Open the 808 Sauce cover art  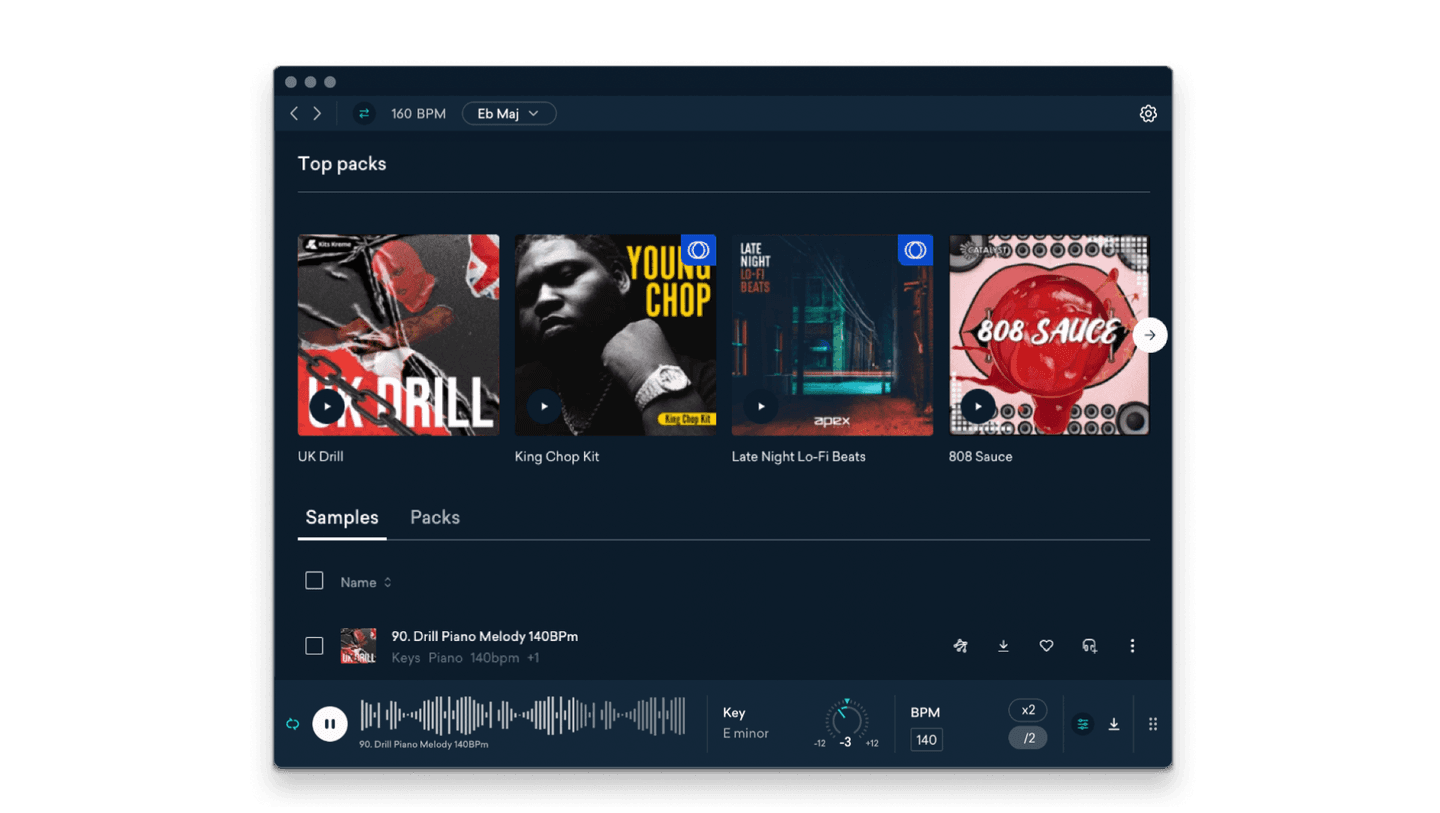(1049, 335)
